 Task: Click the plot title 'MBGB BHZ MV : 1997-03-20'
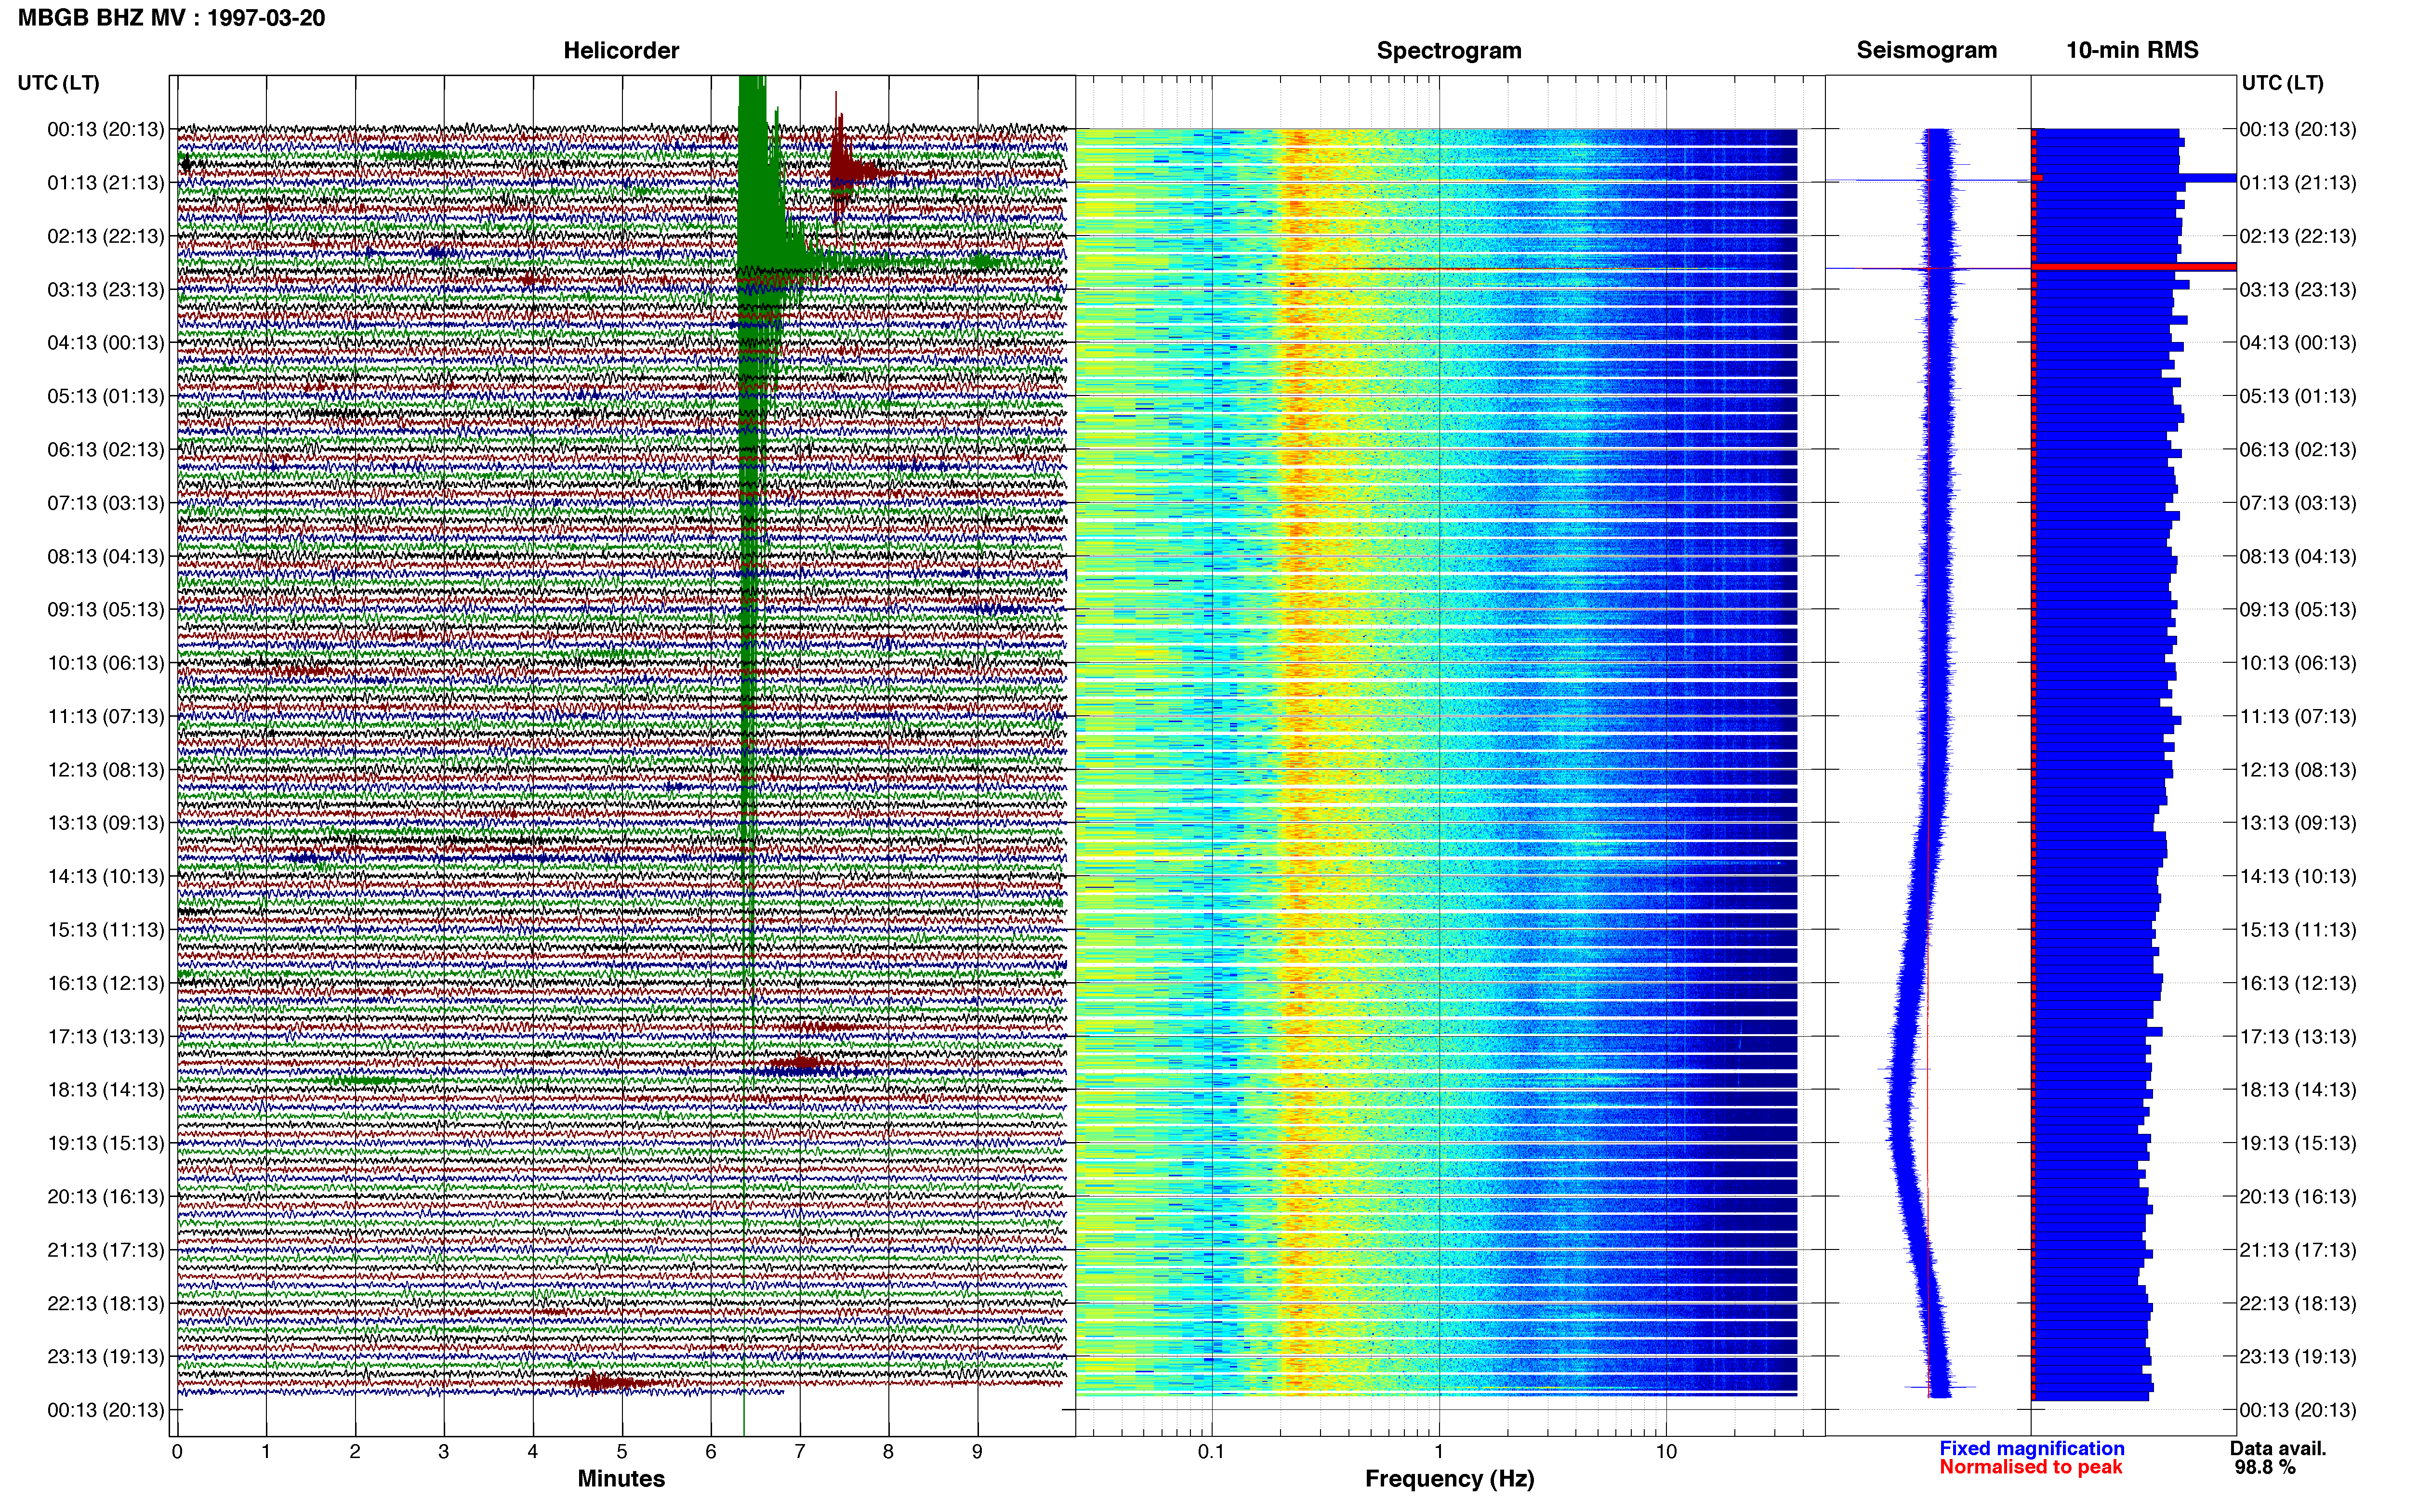[x=171, y=18]
